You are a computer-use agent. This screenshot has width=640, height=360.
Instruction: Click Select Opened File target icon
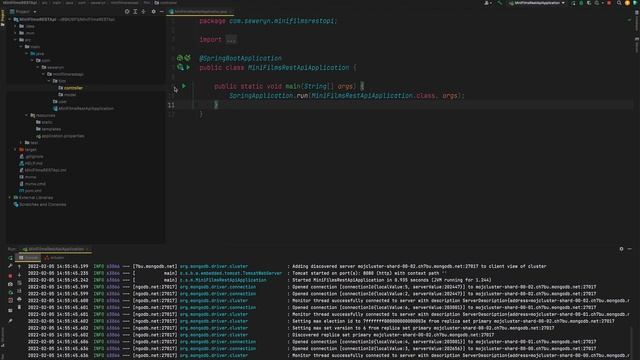[x=127, y=12]
